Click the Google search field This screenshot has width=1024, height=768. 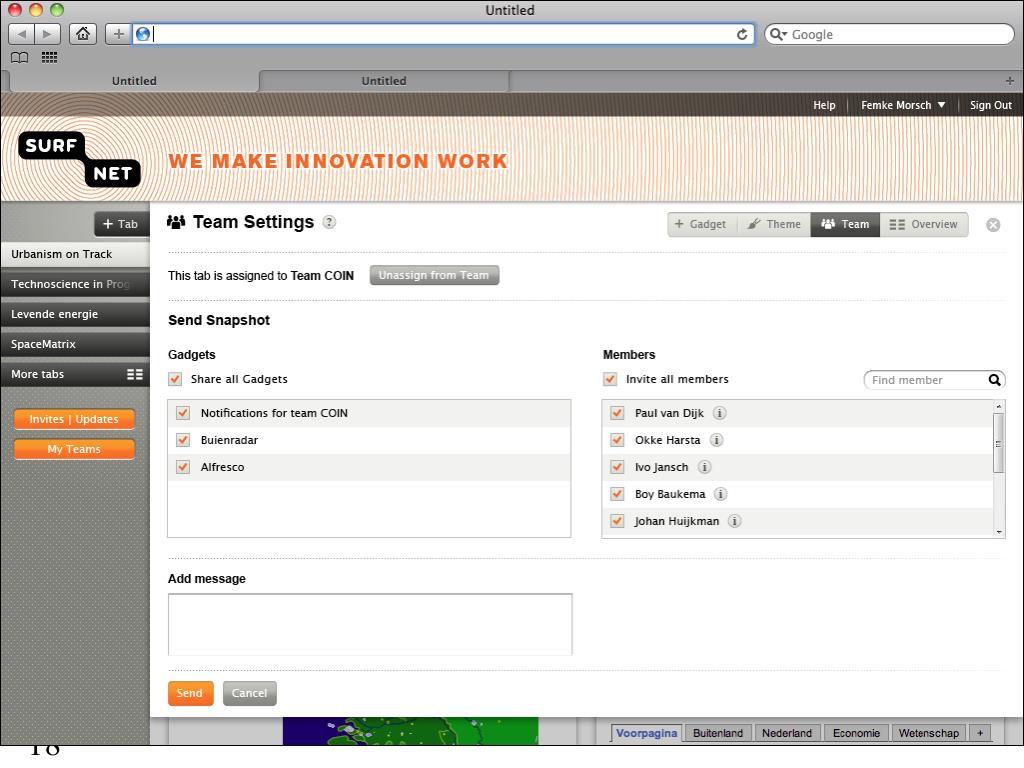pyautogui.click(x=889, y=34)
